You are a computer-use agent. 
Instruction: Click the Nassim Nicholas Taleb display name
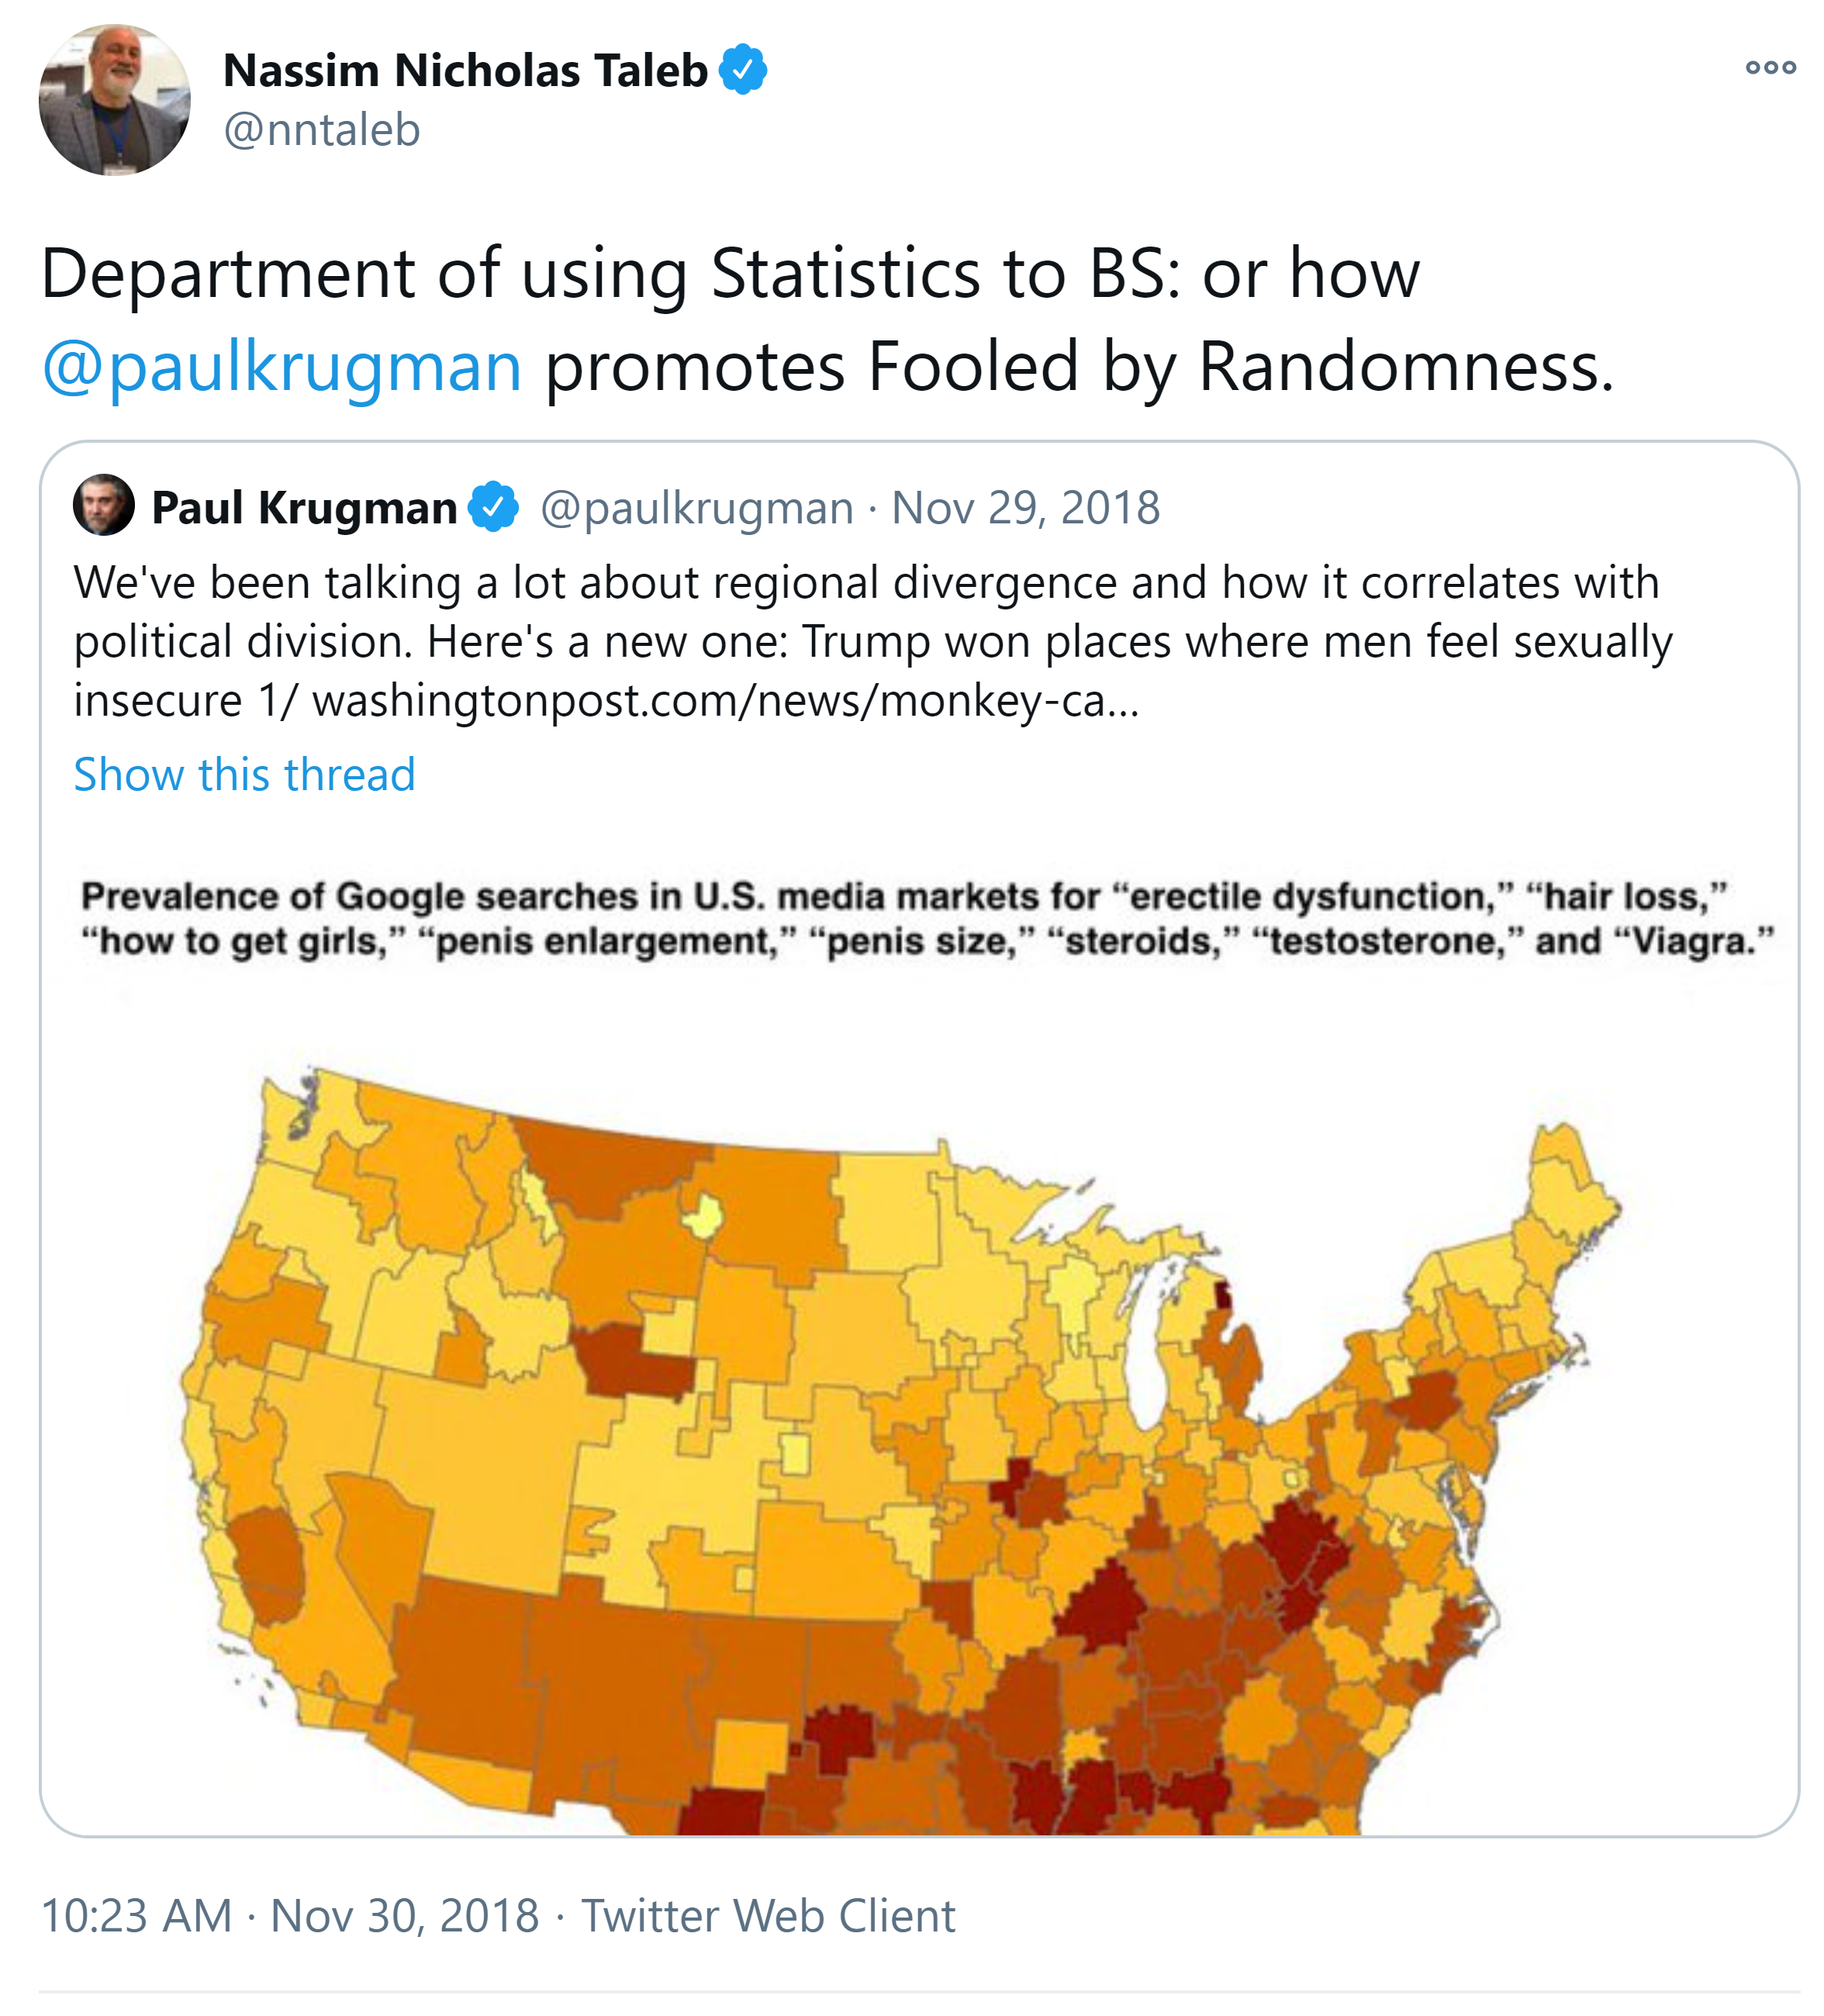(x=465, y=71)
